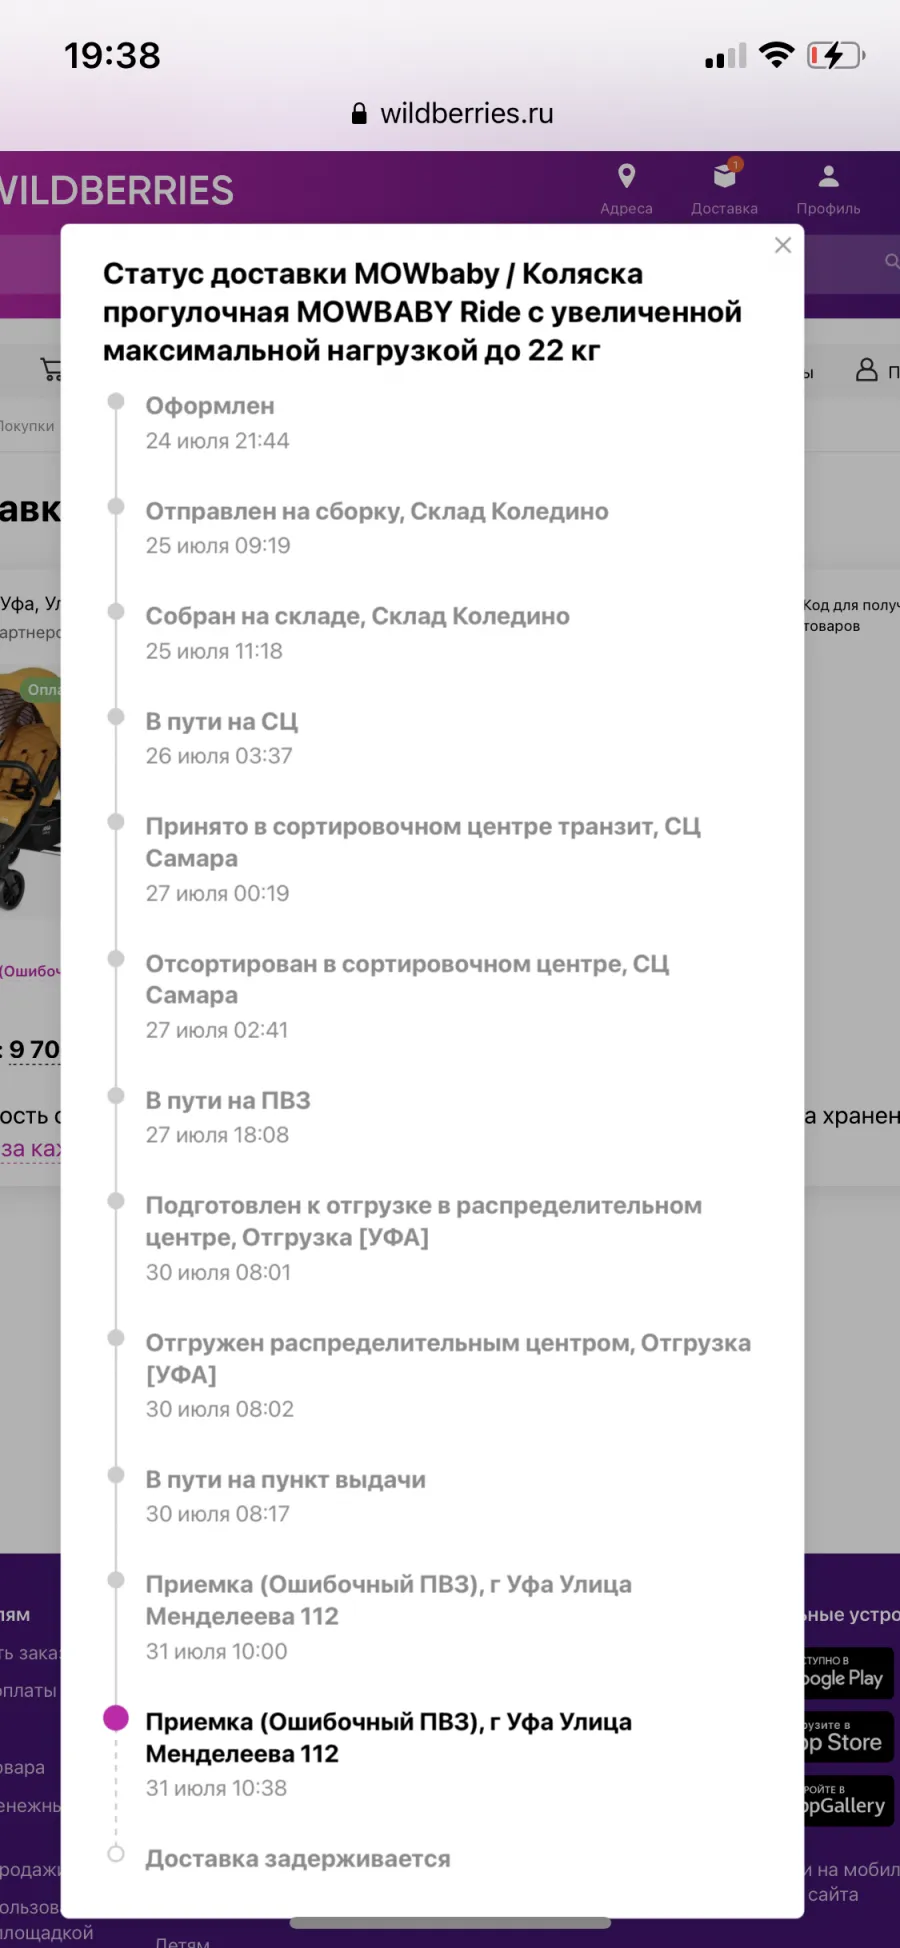Screen dimensions: 900x1948
Task: Tap the Wi-Fi indicator in status bar
Action: point(776,54)
